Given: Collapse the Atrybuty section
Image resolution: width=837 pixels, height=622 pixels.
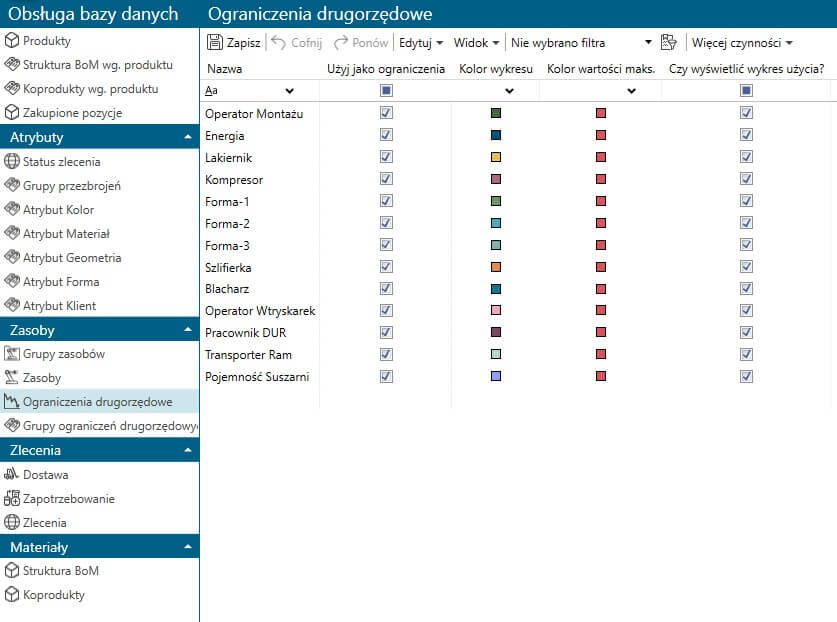Looking at the screenshot, I should (188, 137).
